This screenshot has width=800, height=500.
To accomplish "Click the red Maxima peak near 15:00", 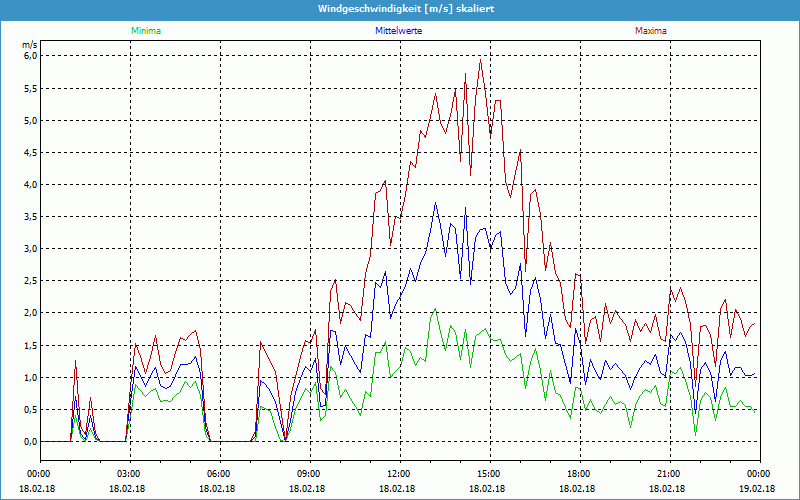I will coord(480,60).
